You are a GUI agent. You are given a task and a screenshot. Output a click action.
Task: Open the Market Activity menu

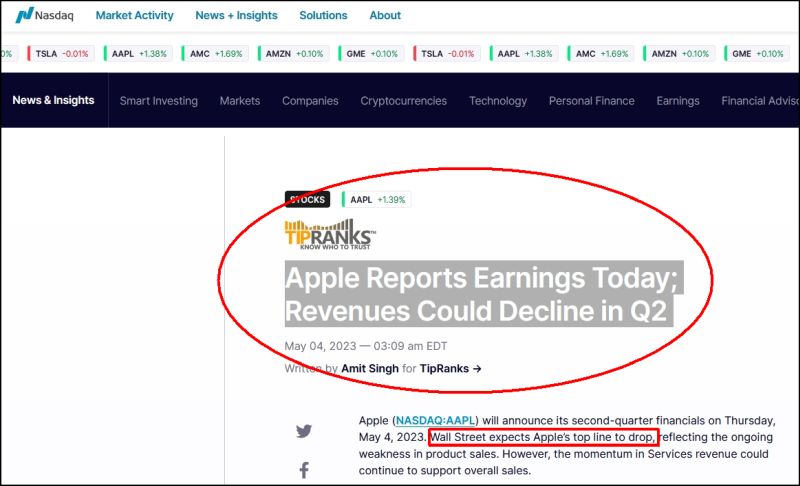(x=134, y=16)
